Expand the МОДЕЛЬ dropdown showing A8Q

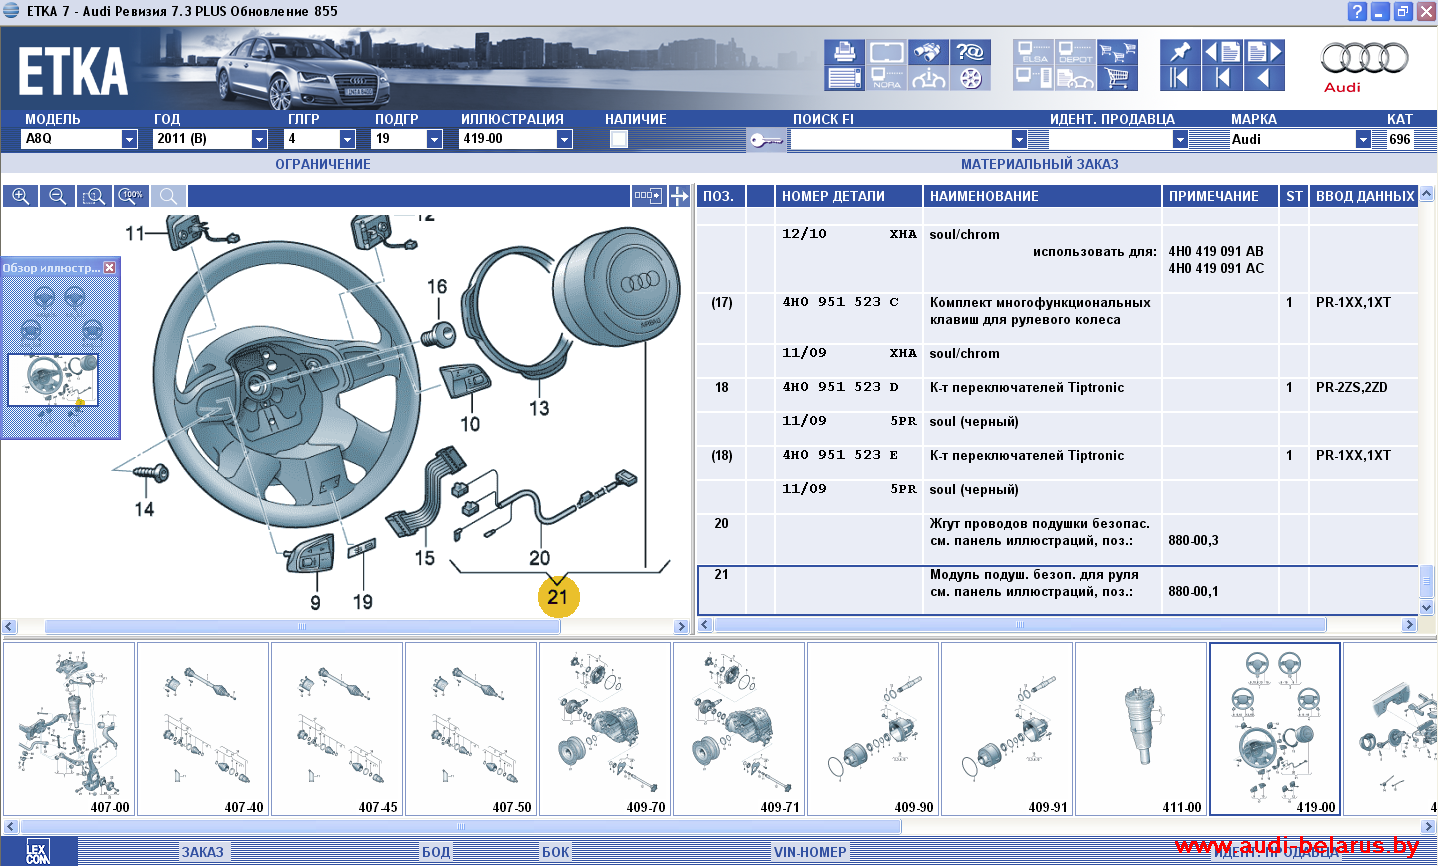click(129, 139)
